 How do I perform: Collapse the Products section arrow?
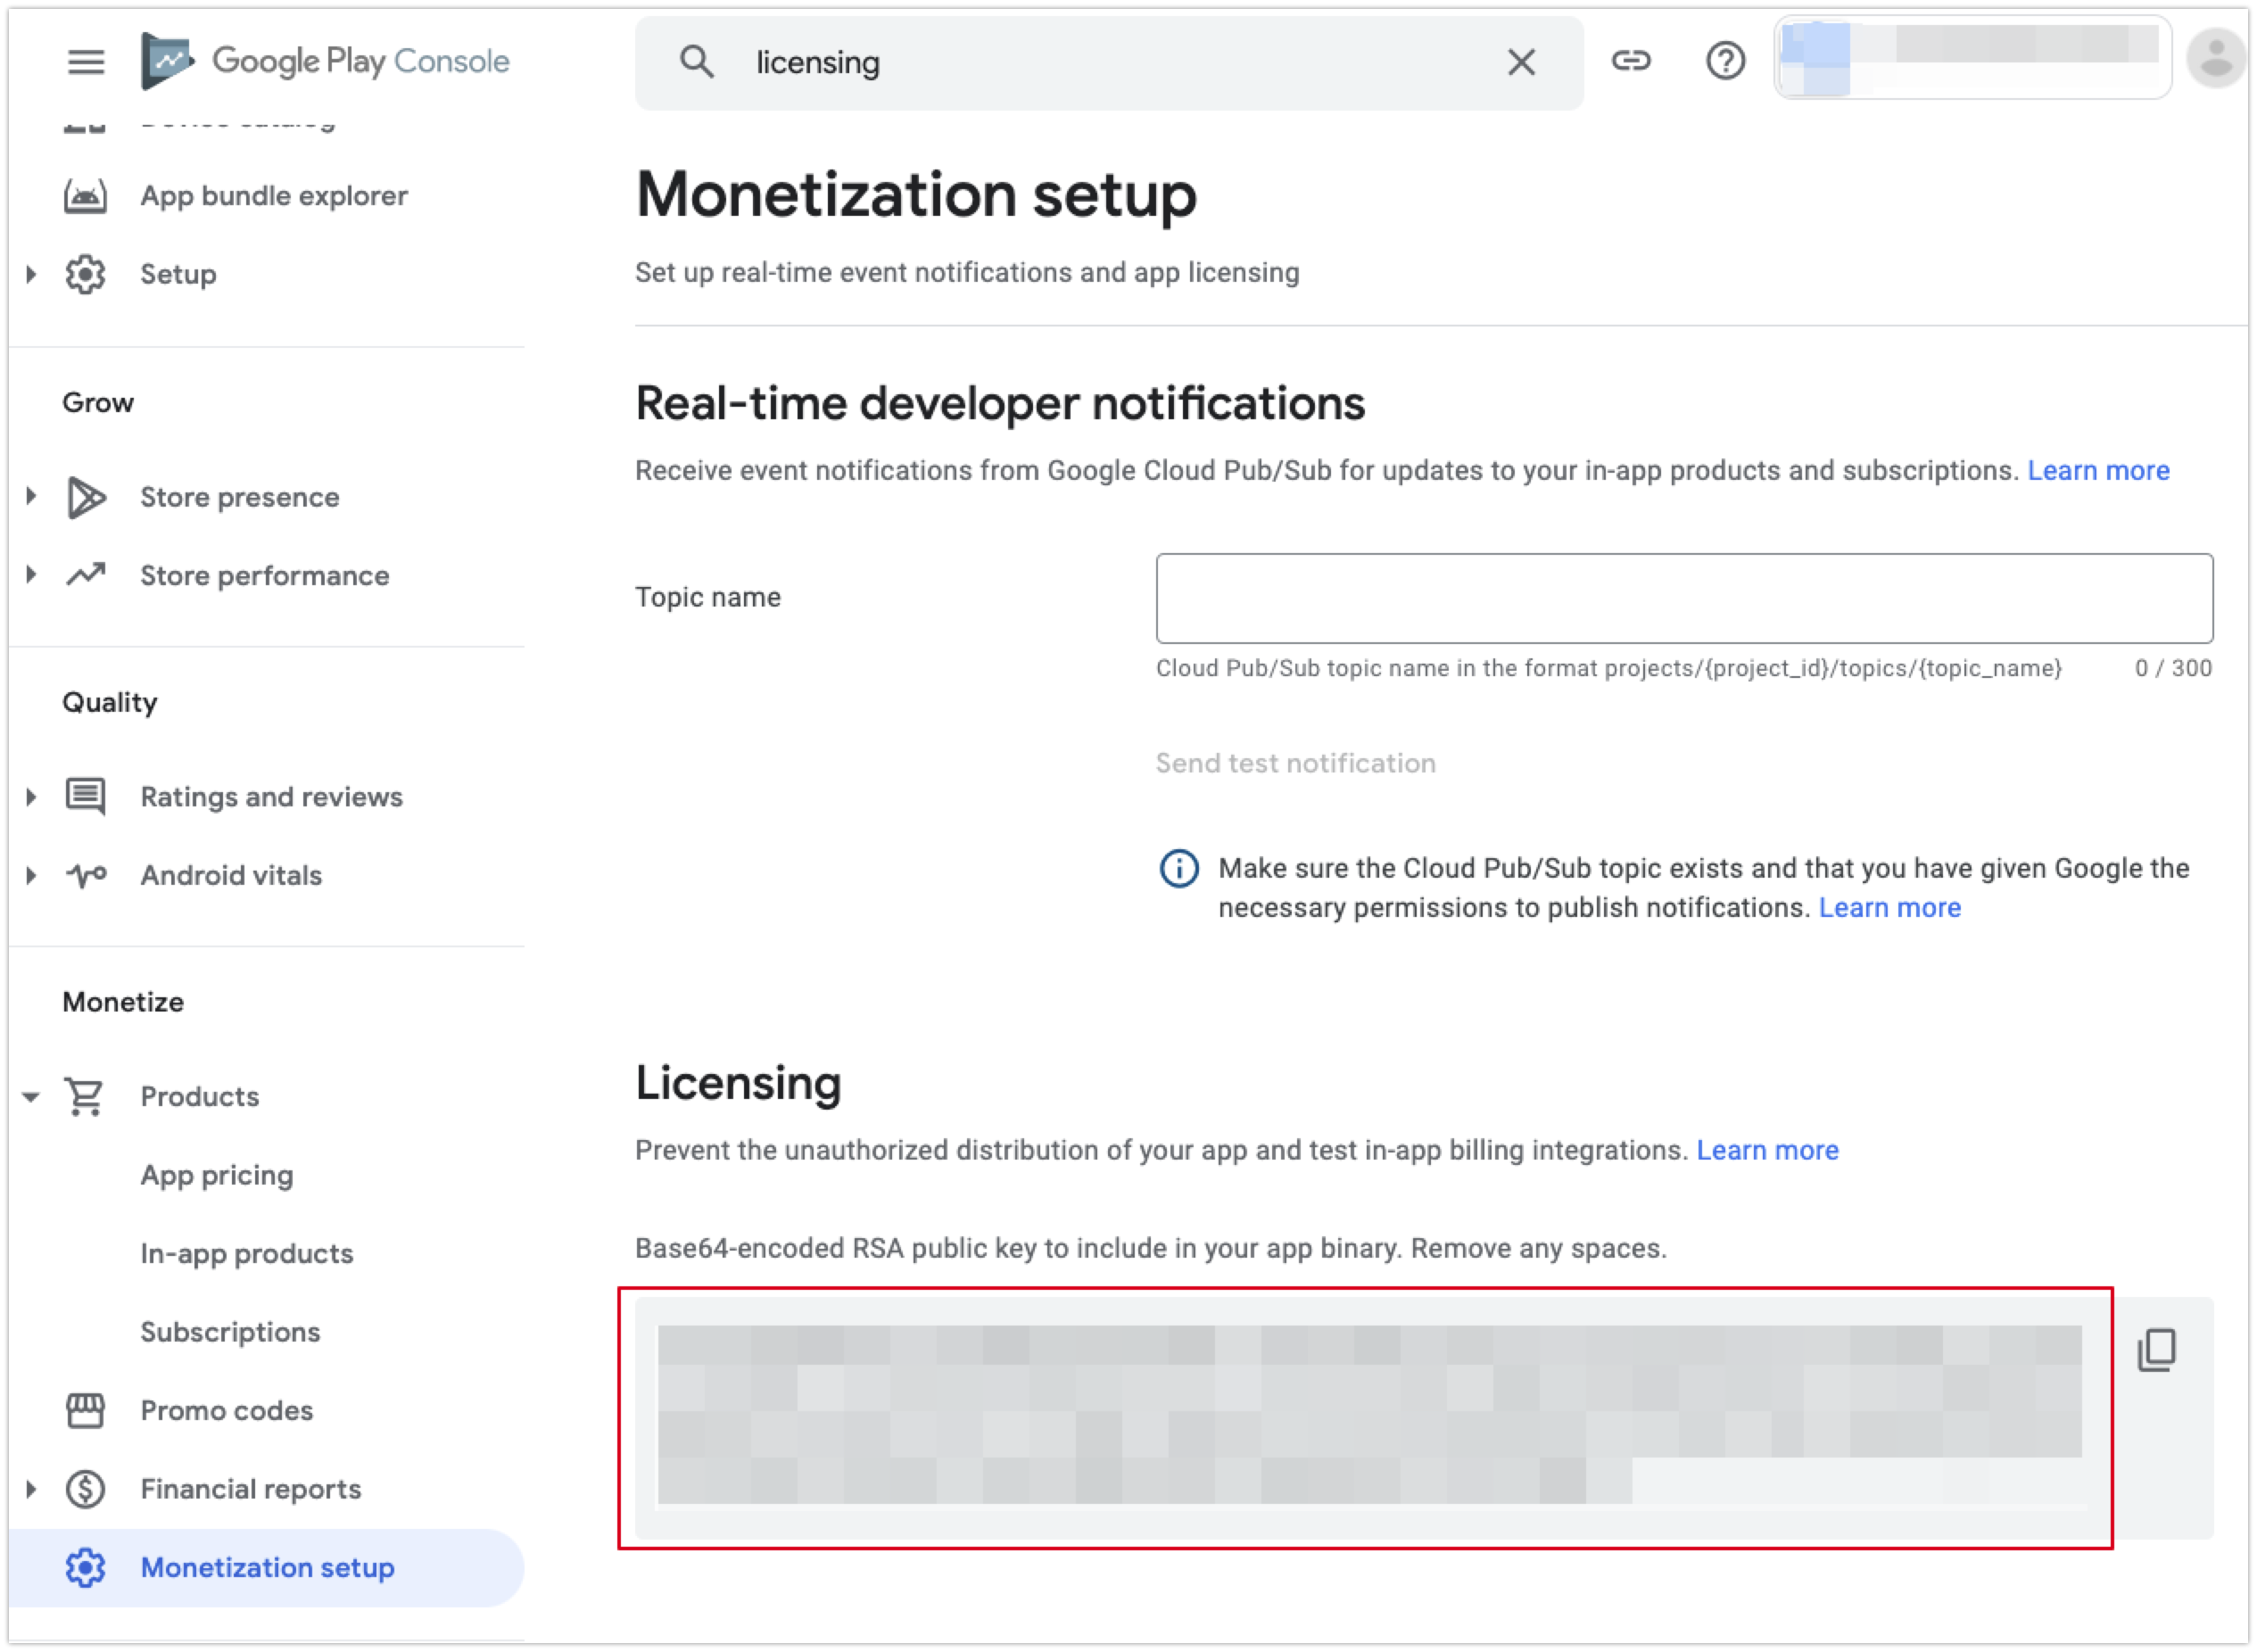[x=31, y=1097]
